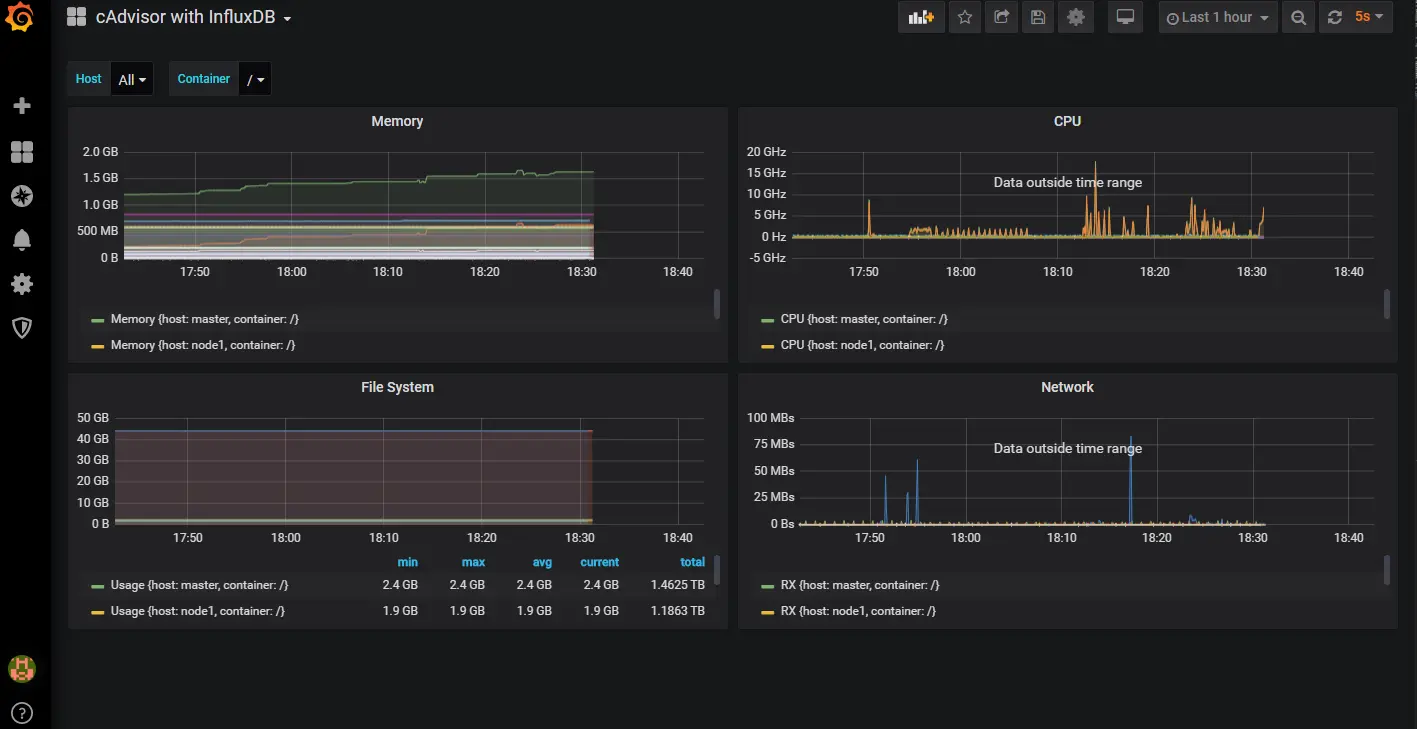The height and width of the screenshot is (729, 1417).
Task: Click the zoom out time range icon
Action: pyautogui.click(x=1298, y=17)
